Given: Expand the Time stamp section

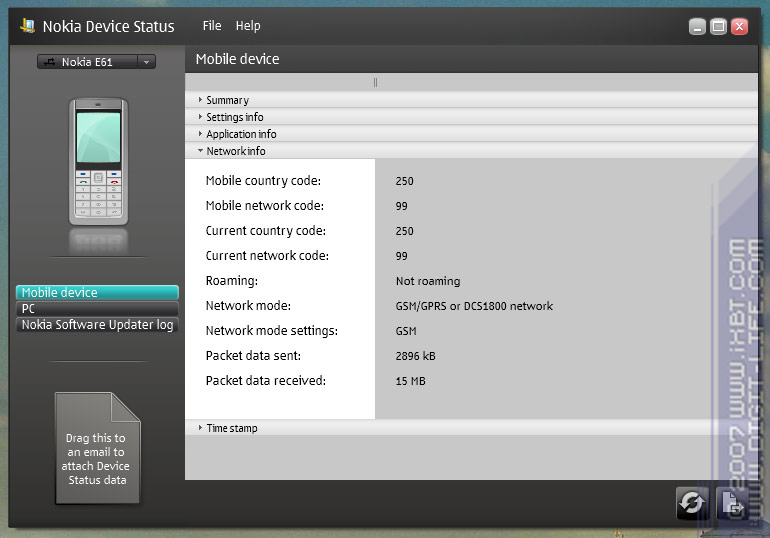Looking at the screenshot, I should 471,428.
